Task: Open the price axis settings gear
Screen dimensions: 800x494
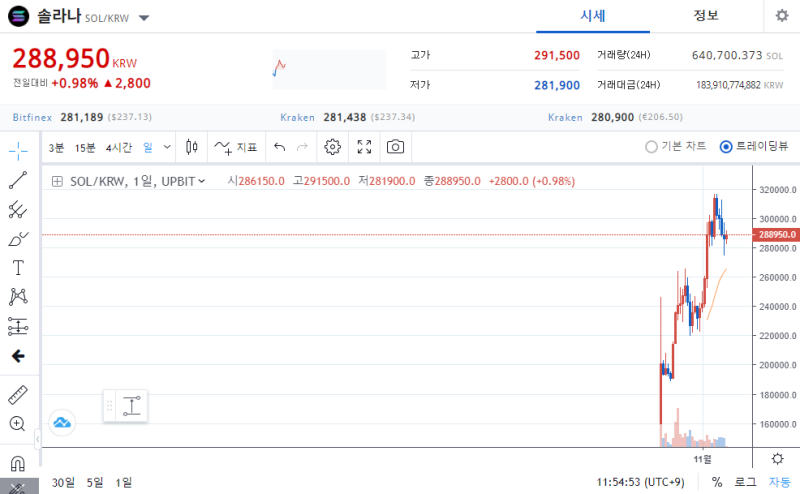Action: pyautogui.click(x=778, y=458)
